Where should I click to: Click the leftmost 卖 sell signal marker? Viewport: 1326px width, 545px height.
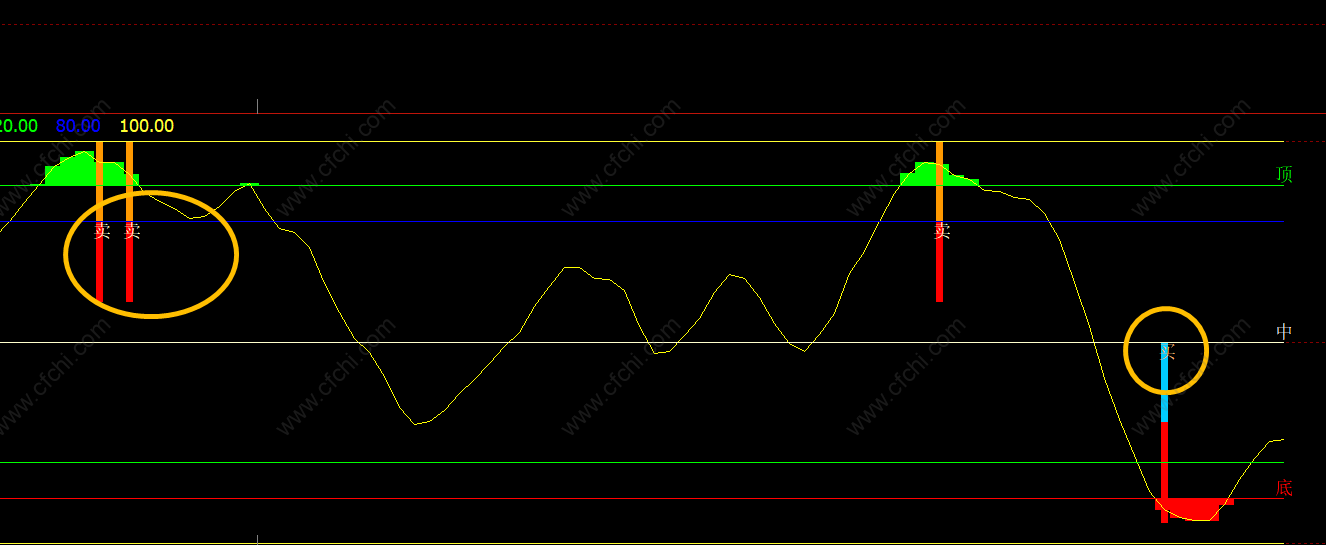click(x=101, y=231)
